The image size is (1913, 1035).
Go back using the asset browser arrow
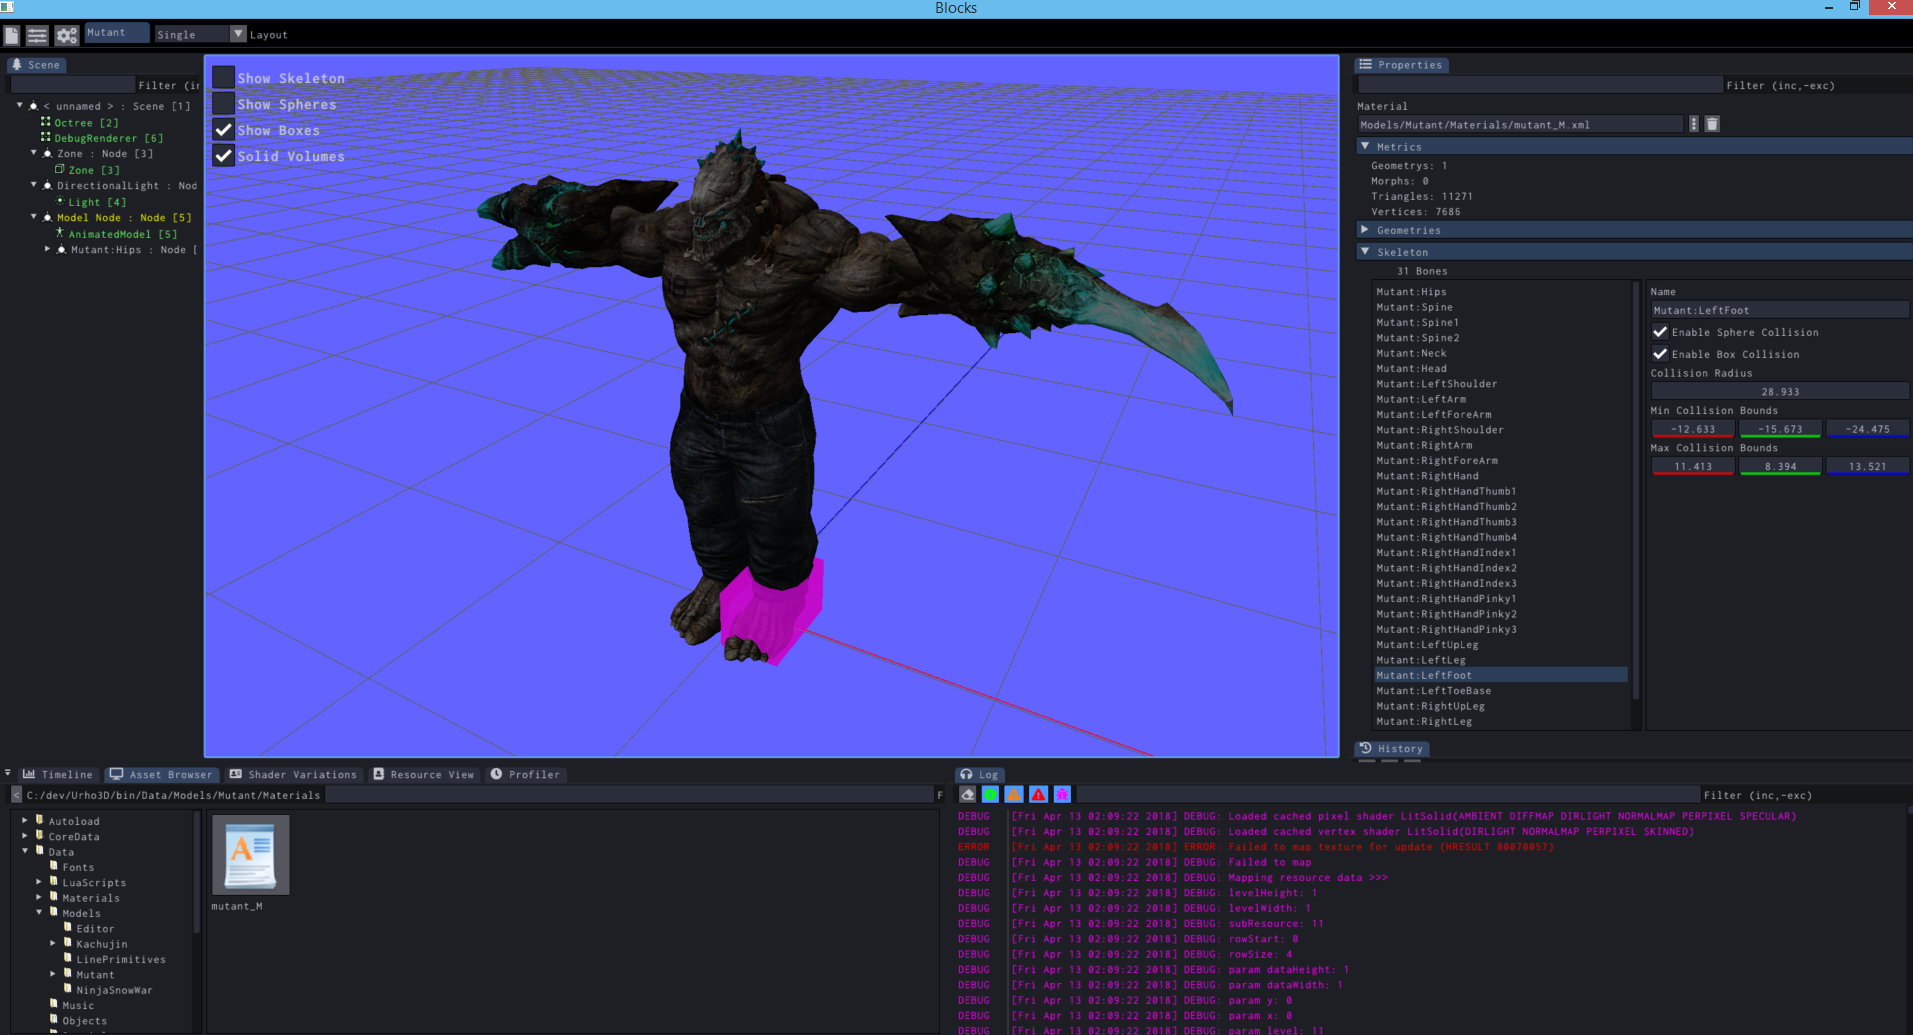16,795
